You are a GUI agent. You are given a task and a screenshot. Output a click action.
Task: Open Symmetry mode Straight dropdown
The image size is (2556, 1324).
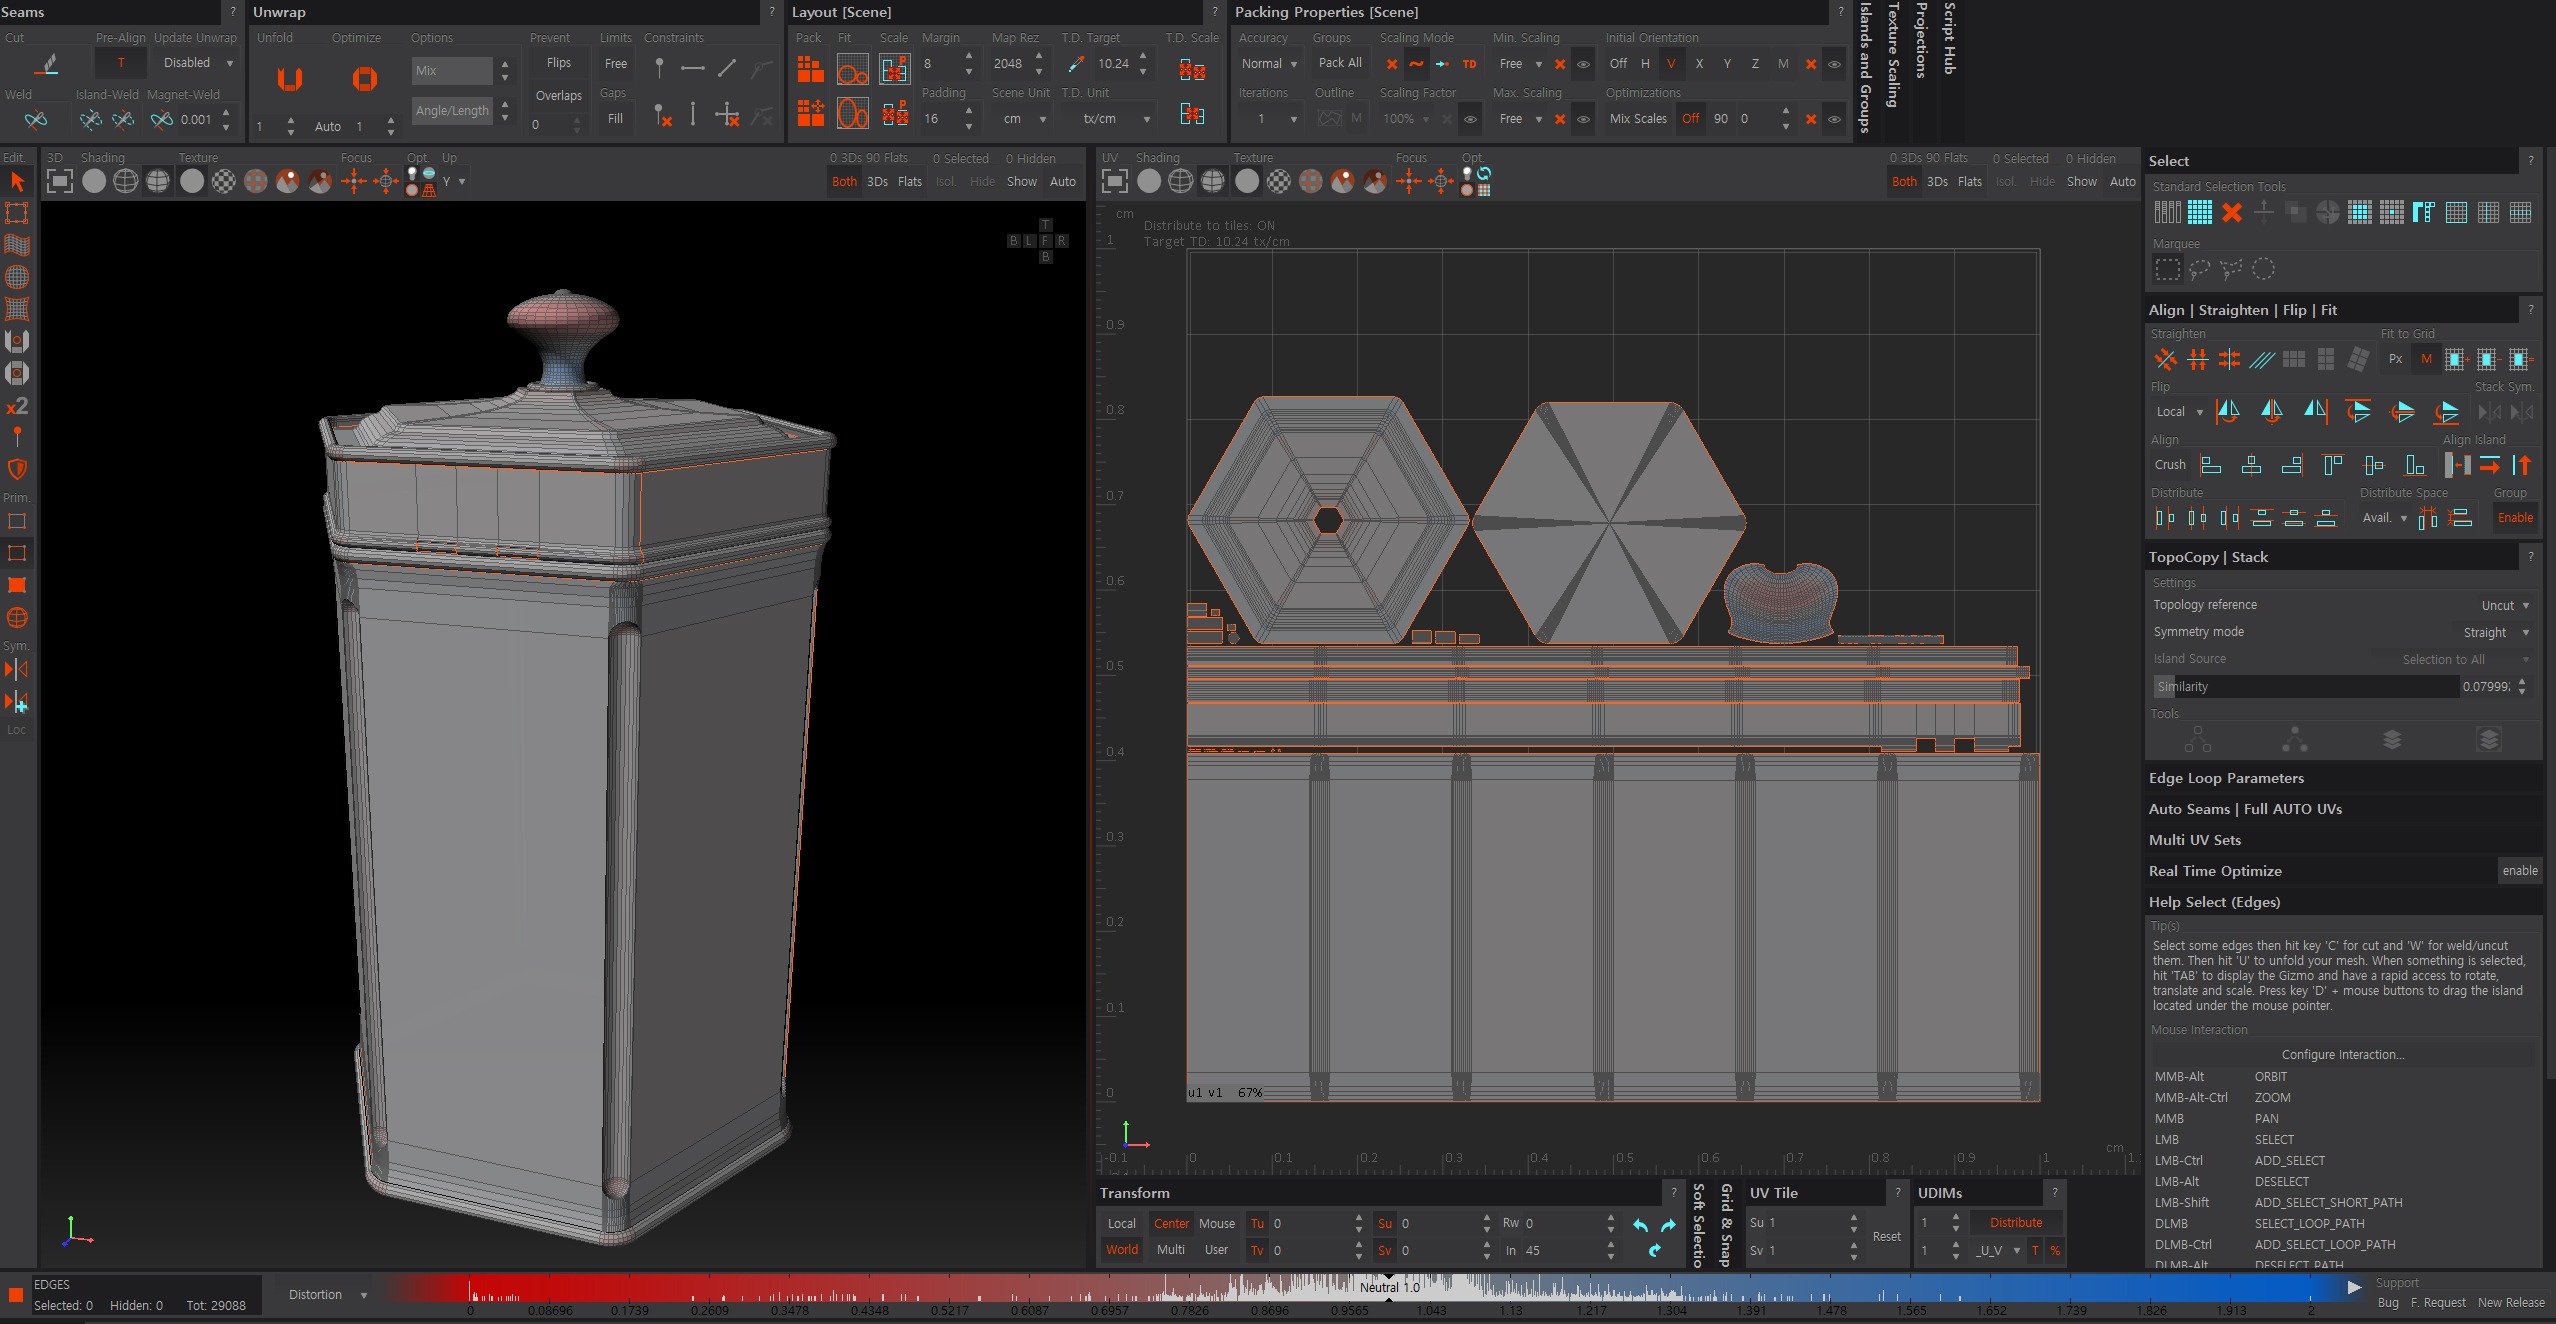[2495, 633]
